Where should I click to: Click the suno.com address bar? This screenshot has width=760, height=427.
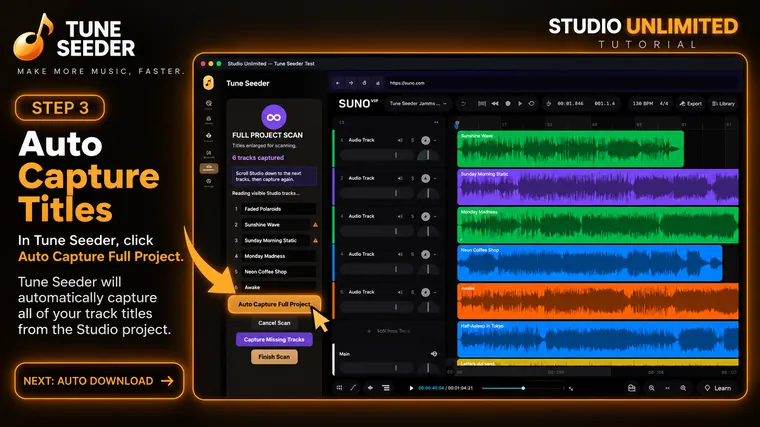click(562, 83)
